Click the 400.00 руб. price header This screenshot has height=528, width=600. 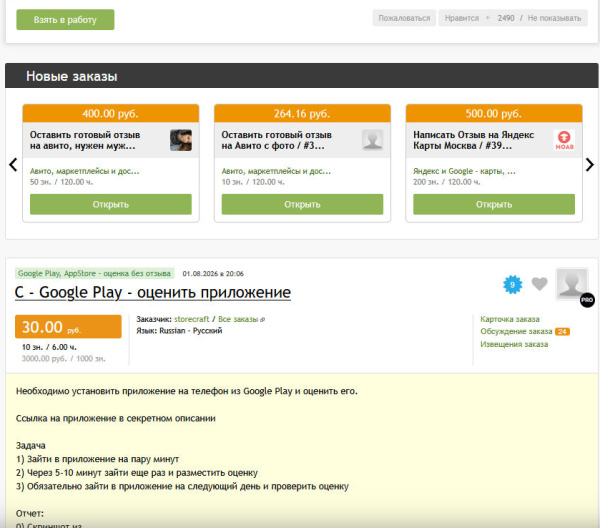click(111, 114)
